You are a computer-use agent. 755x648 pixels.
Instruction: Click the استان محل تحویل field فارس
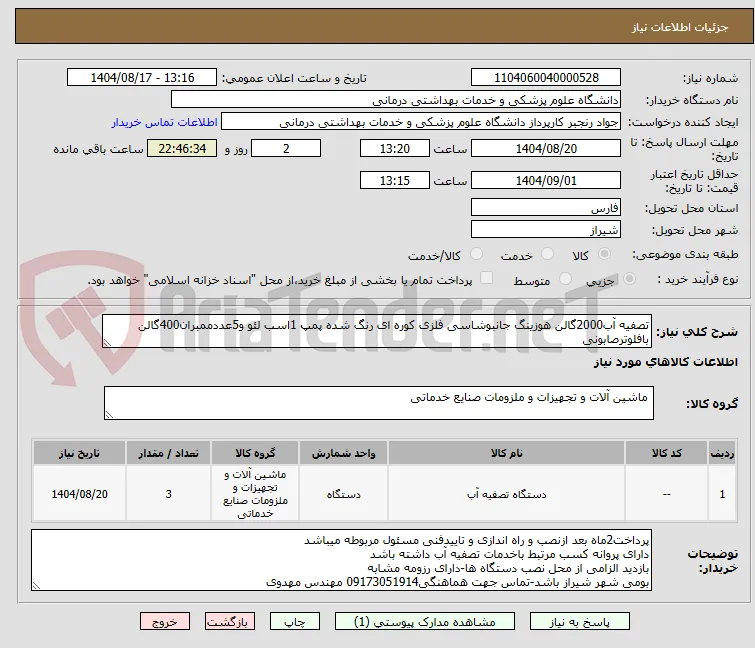(x=546, y=207)
